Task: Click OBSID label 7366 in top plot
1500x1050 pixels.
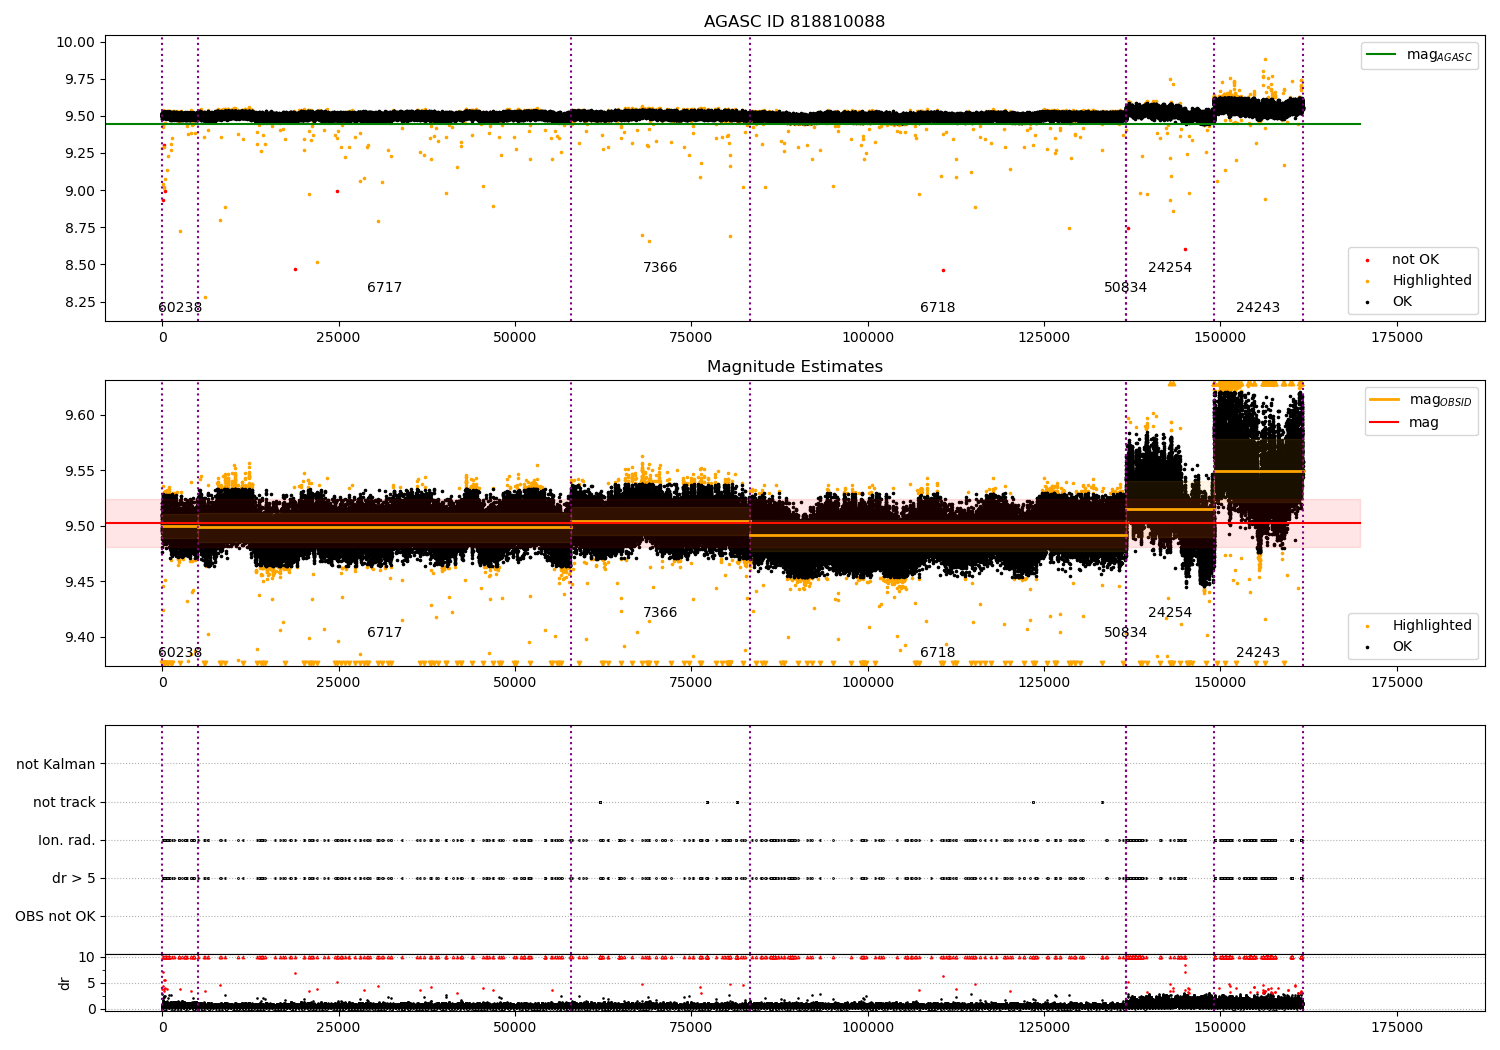Action: click(x=660, y=268)
